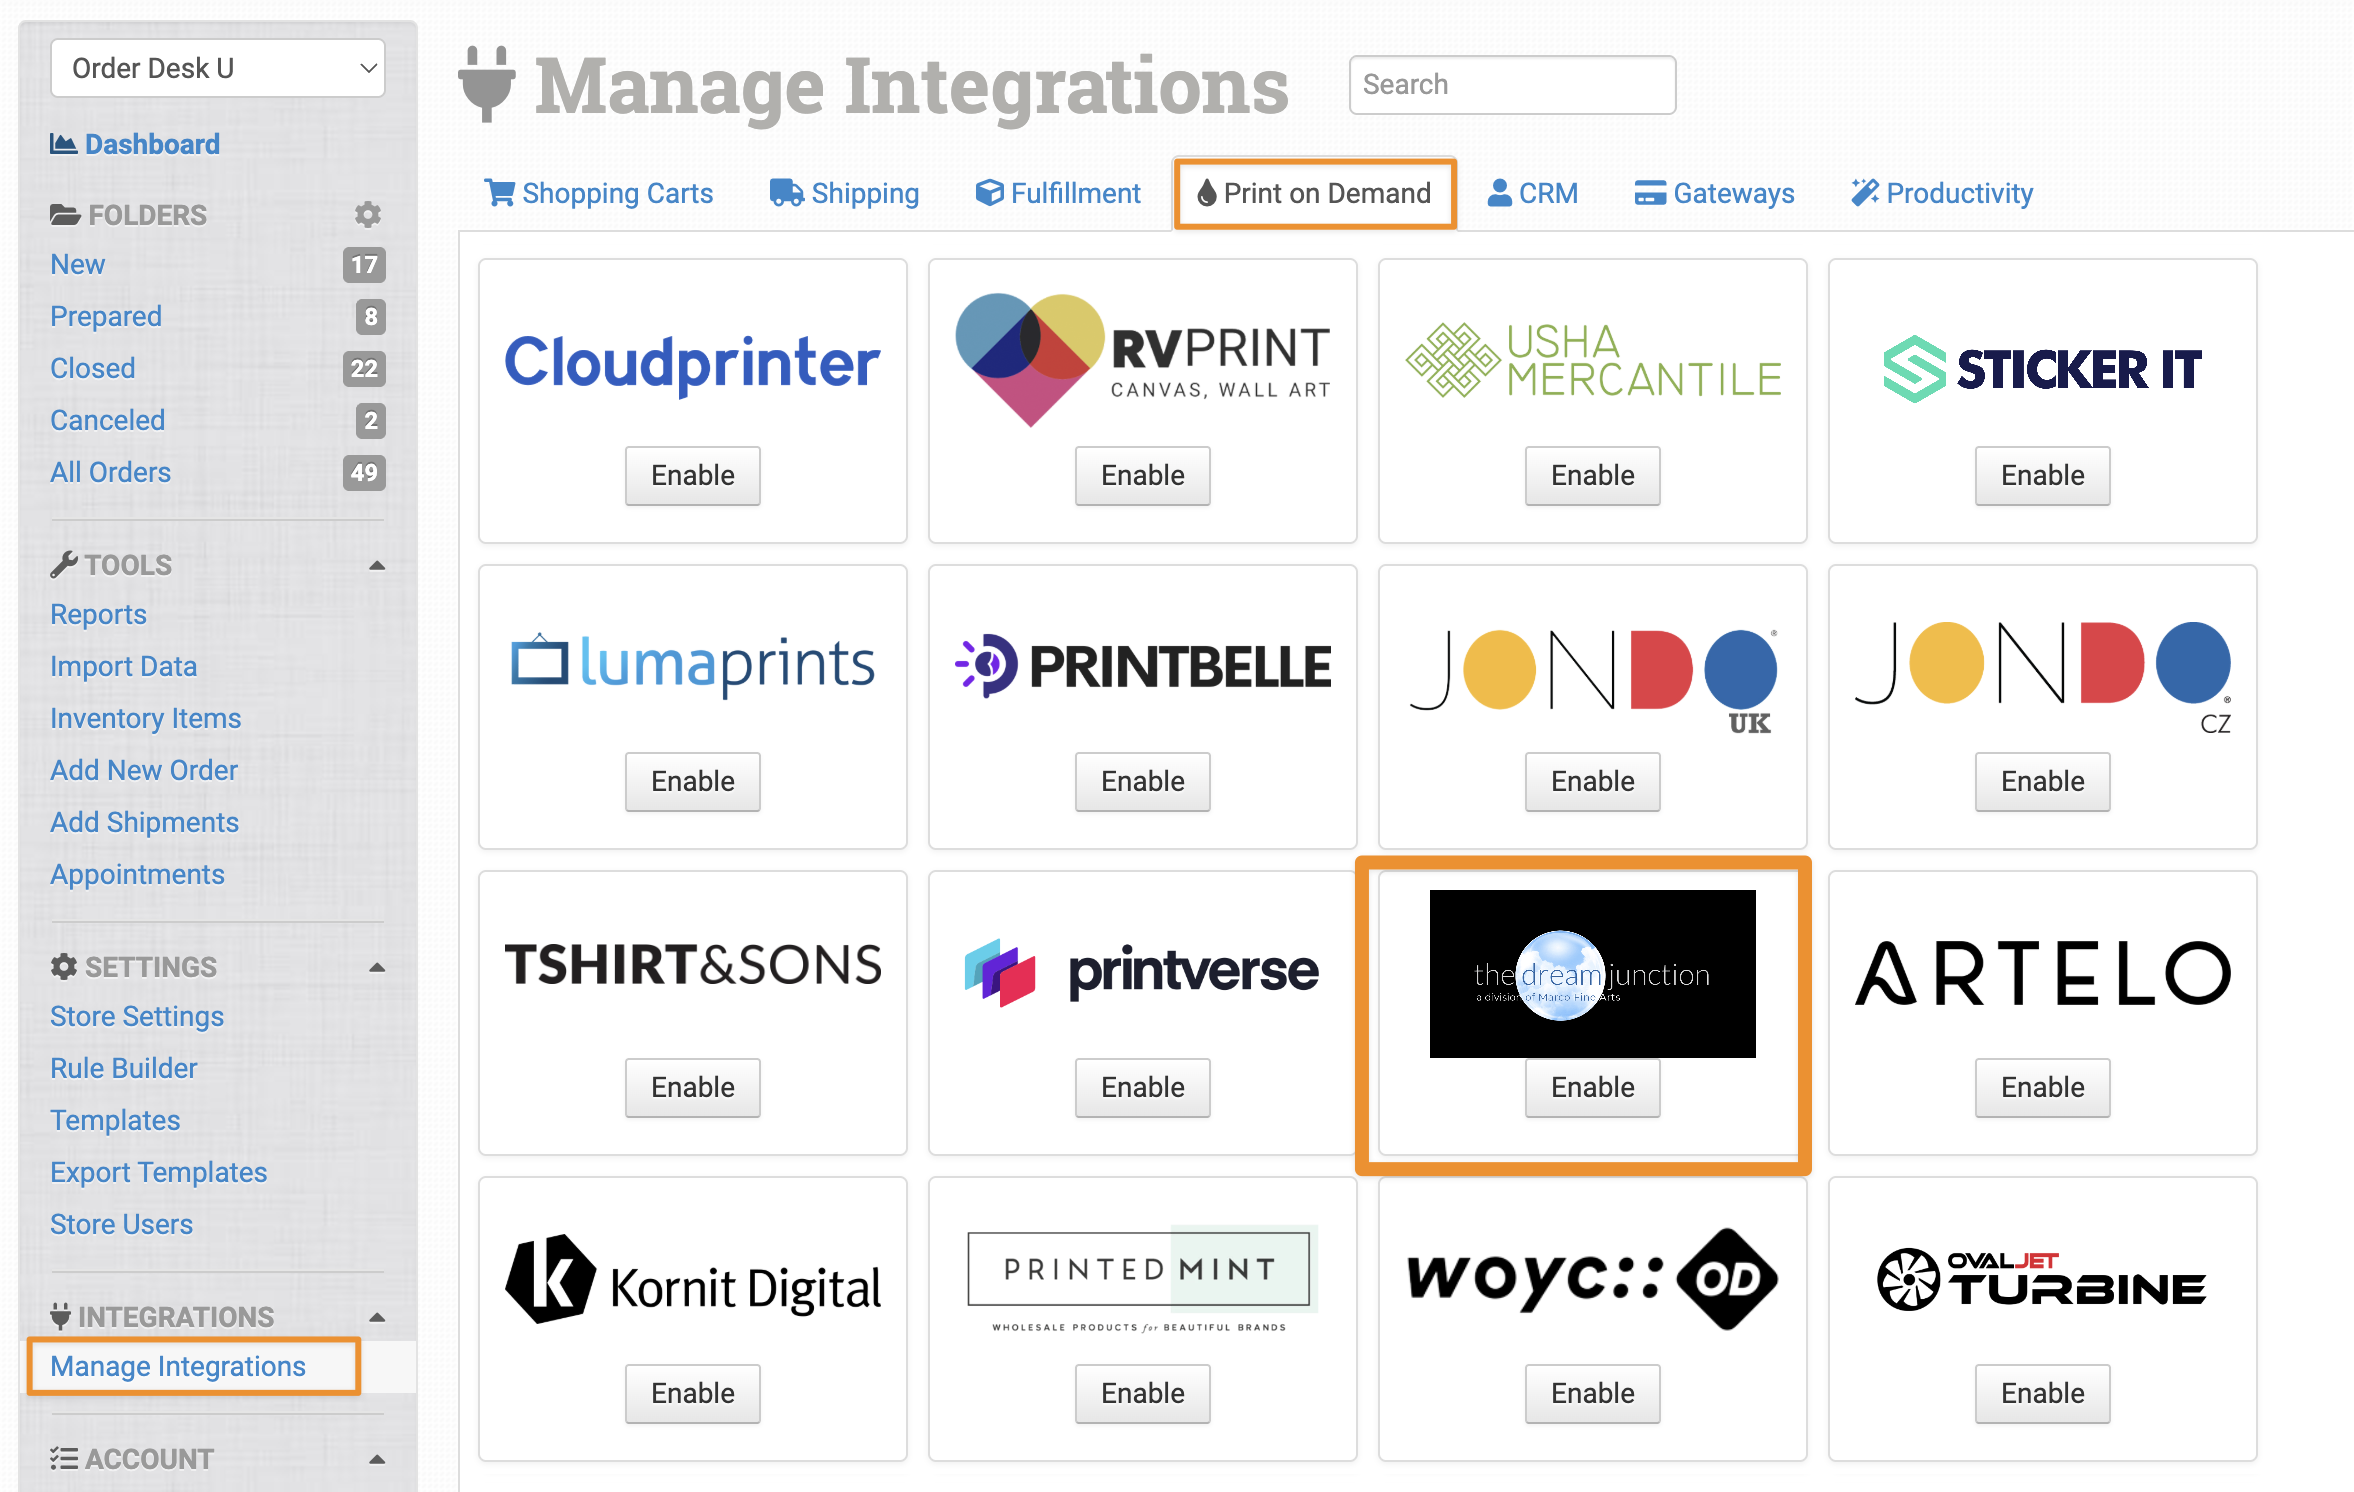Image resolution: width=2354 pixels, height=1492 pixels.
Task: Enable the Cloudprinter integration
Action: (692, 475)
